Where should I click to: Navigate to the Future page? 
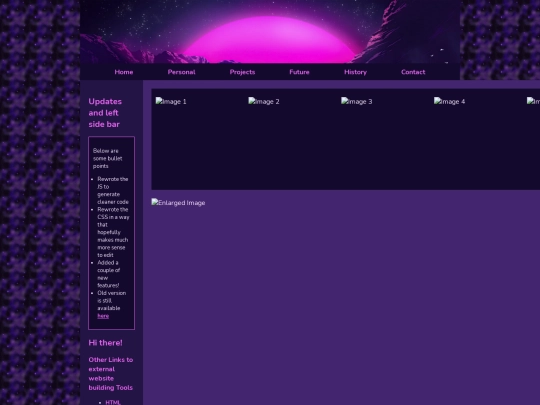(299, 72)
